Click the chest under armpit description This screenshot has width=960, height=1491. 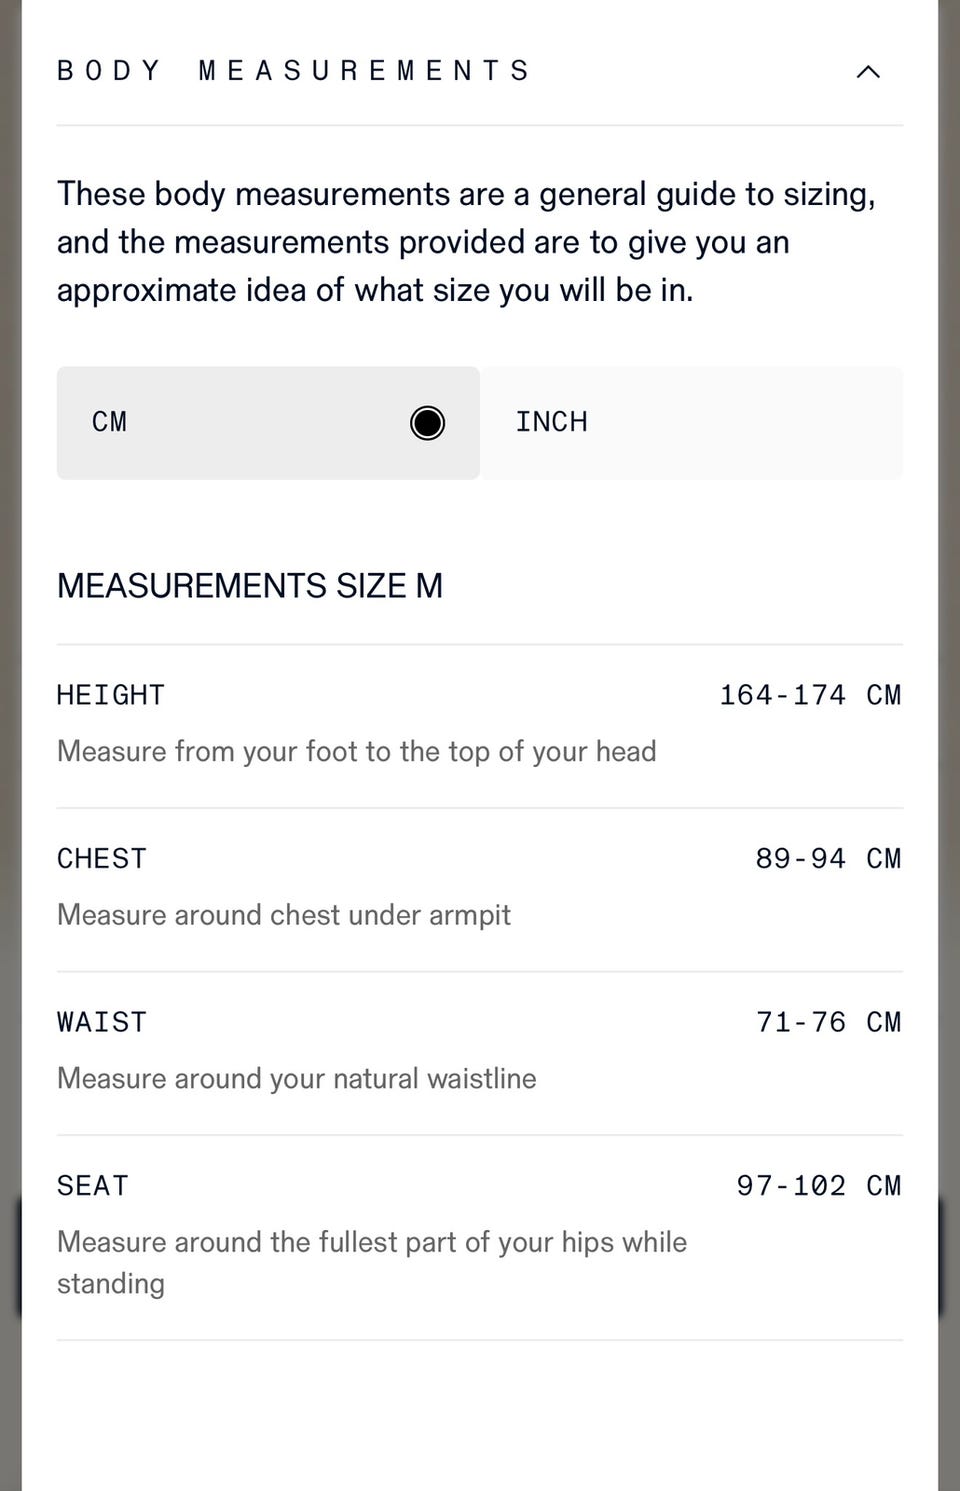pyautogui.click(x=283, y=915)
